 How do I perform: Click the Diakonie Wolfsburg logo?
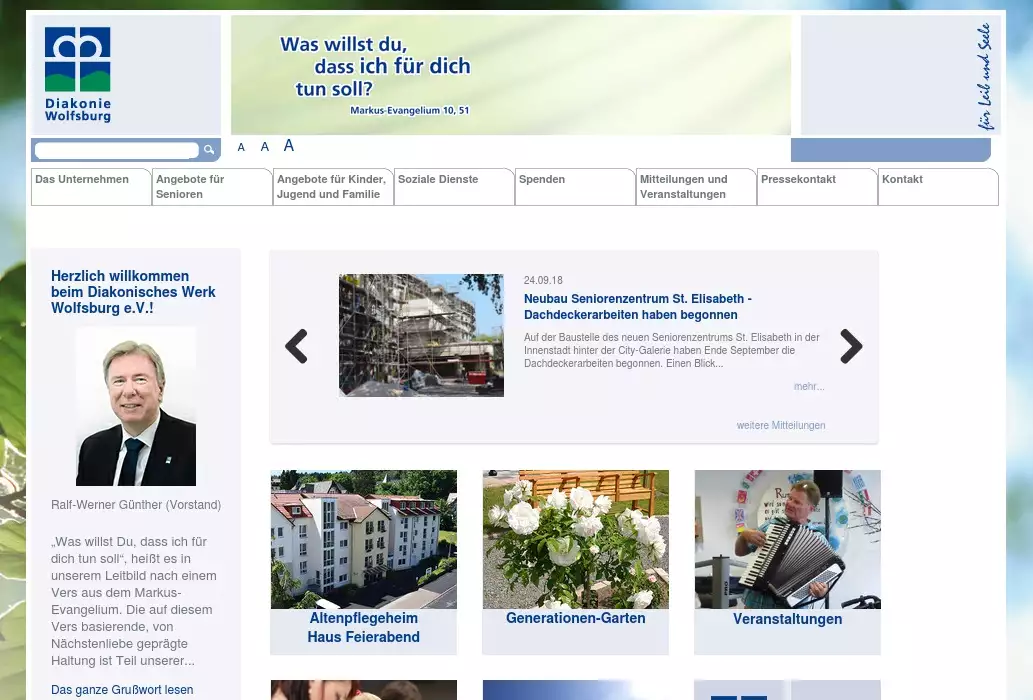click(78, 75)
